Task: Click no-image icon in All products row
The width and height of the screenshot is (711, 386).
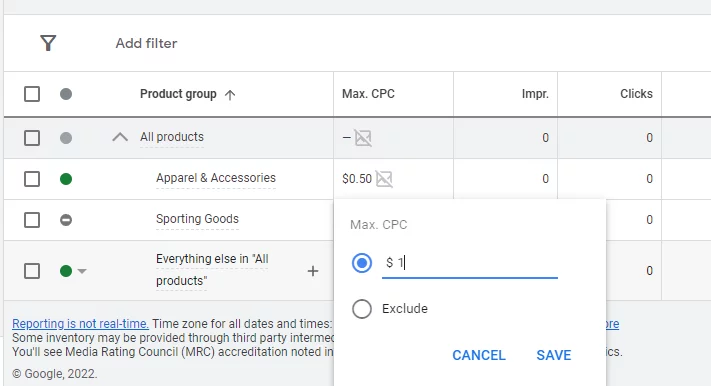Action: point(363,138)
